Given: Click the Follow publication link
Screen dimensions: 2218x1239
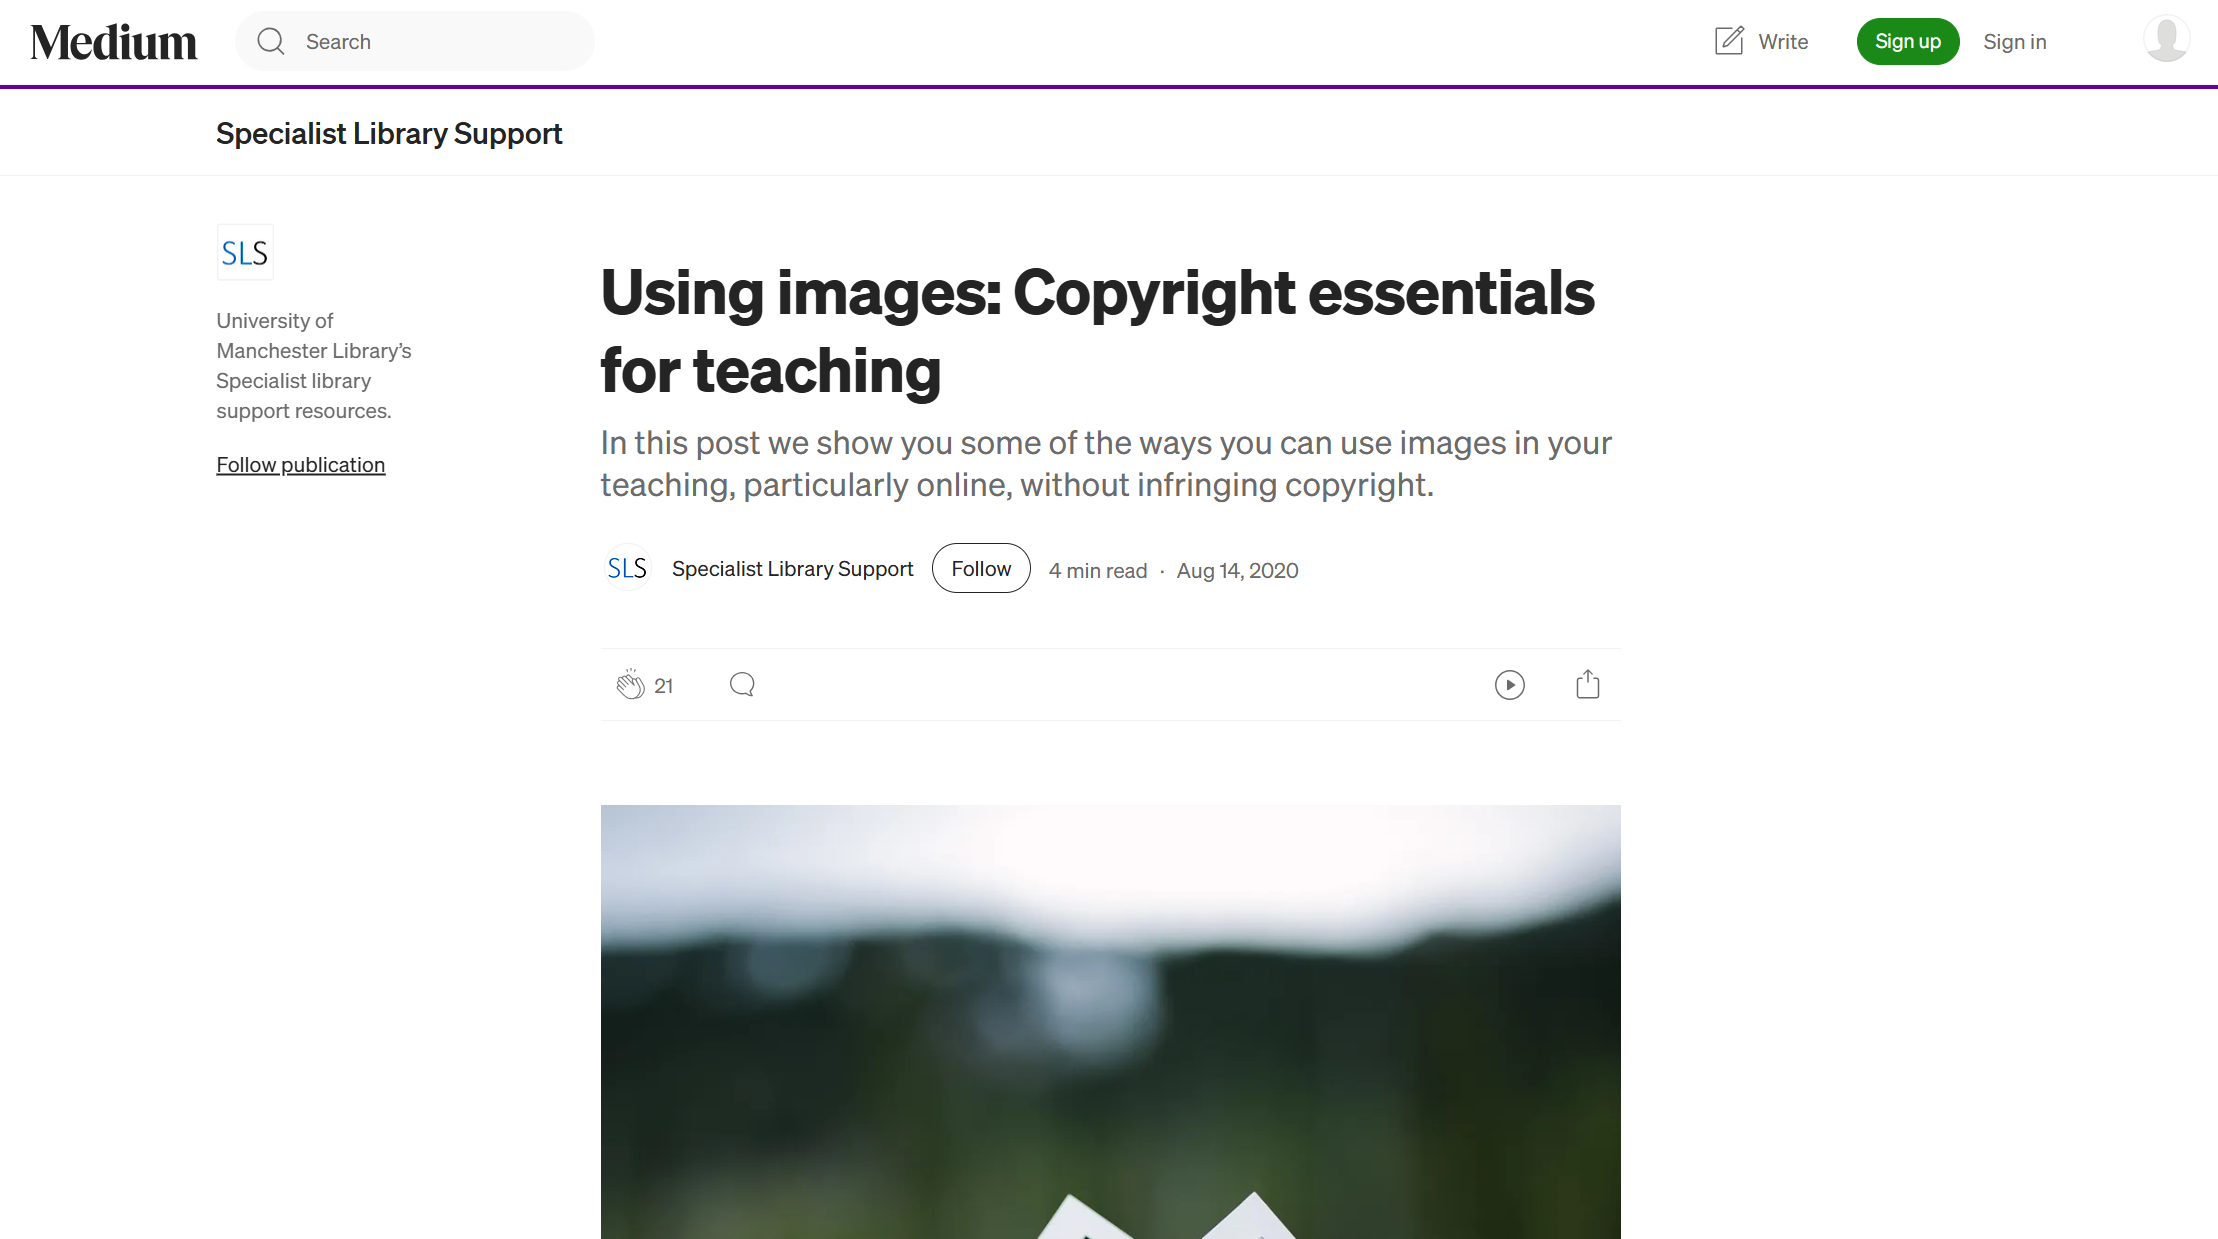Looking at the screenshot, I should point(300,465).
